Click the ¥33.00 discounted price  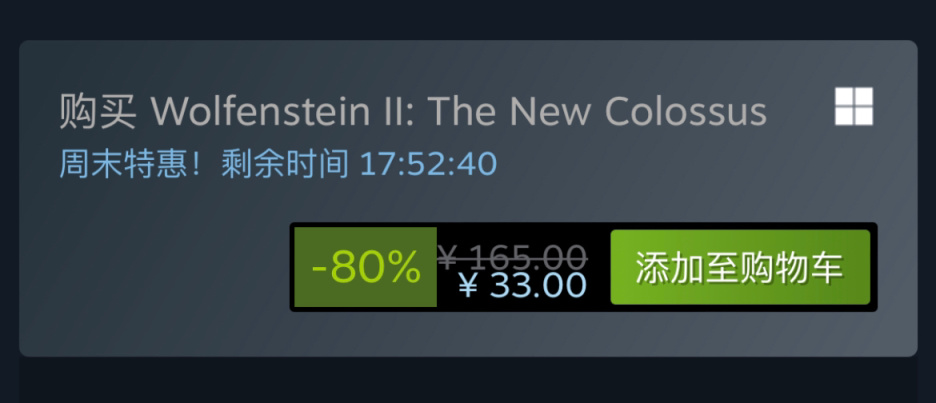click(523, 285)
